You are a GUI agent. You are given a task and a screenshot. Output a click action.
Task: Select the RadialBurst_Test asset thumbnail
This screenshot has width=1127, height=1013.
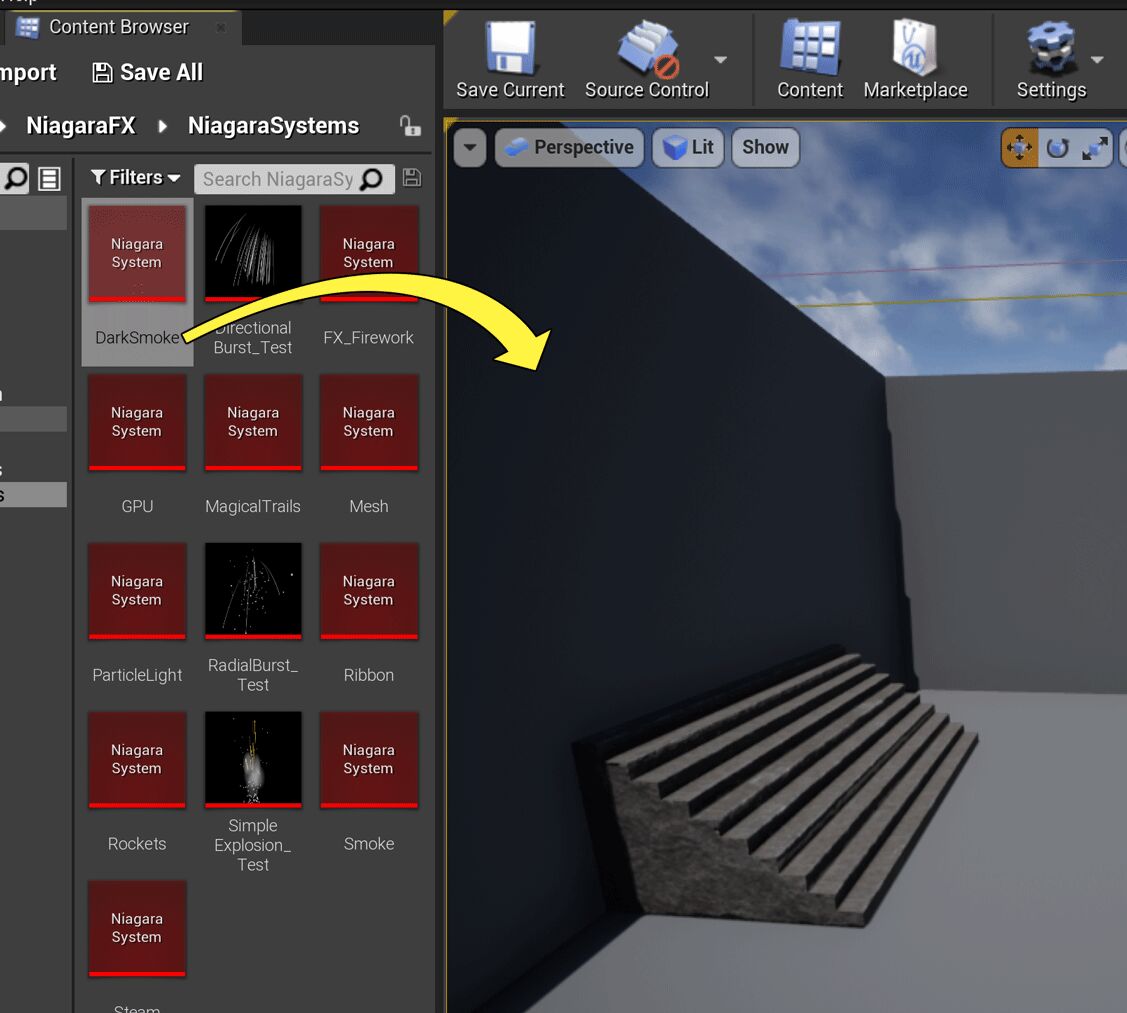(253, 591)
